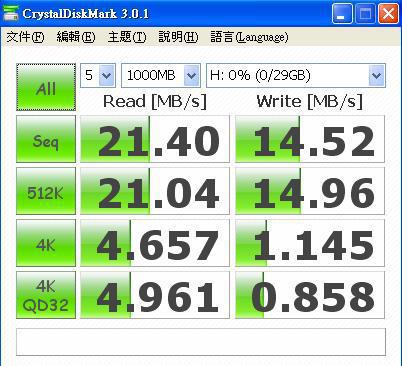Viewport: 402px width, 366px height.
Task: Select the Seq write result 14.52
Action: click(310, 139)
